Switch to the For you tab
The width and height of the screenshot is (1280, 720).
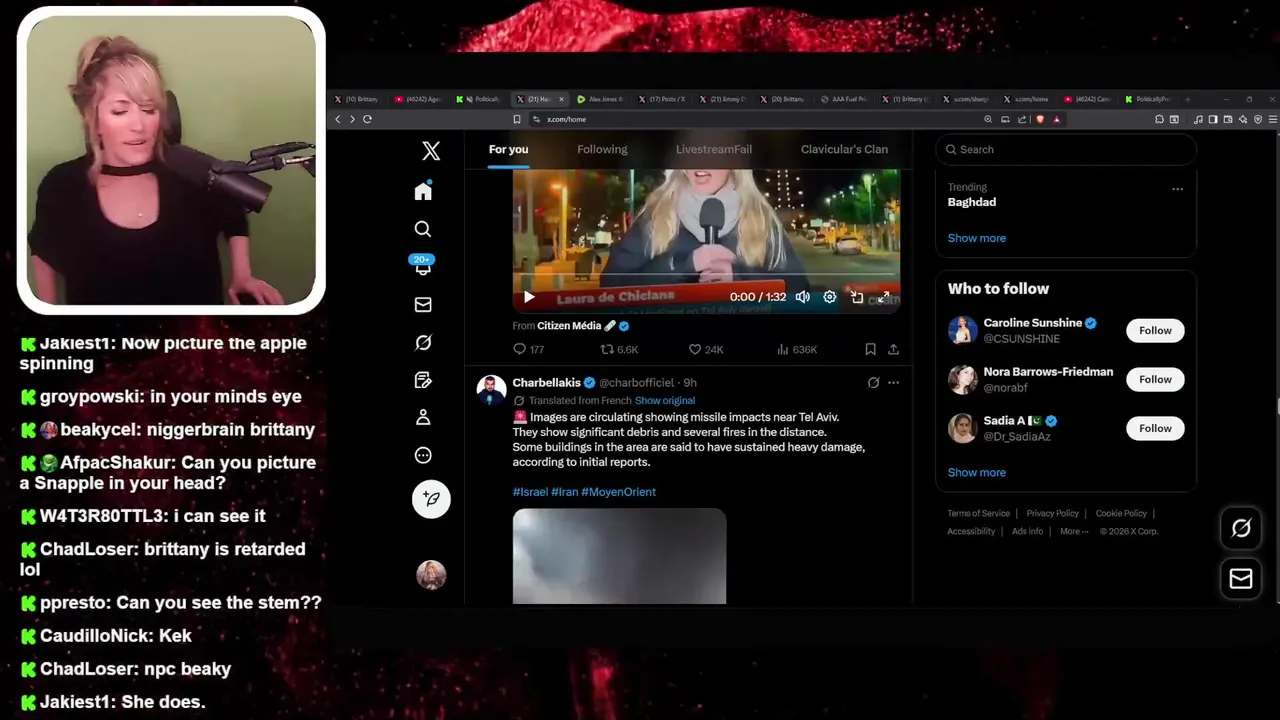(508, 149)
